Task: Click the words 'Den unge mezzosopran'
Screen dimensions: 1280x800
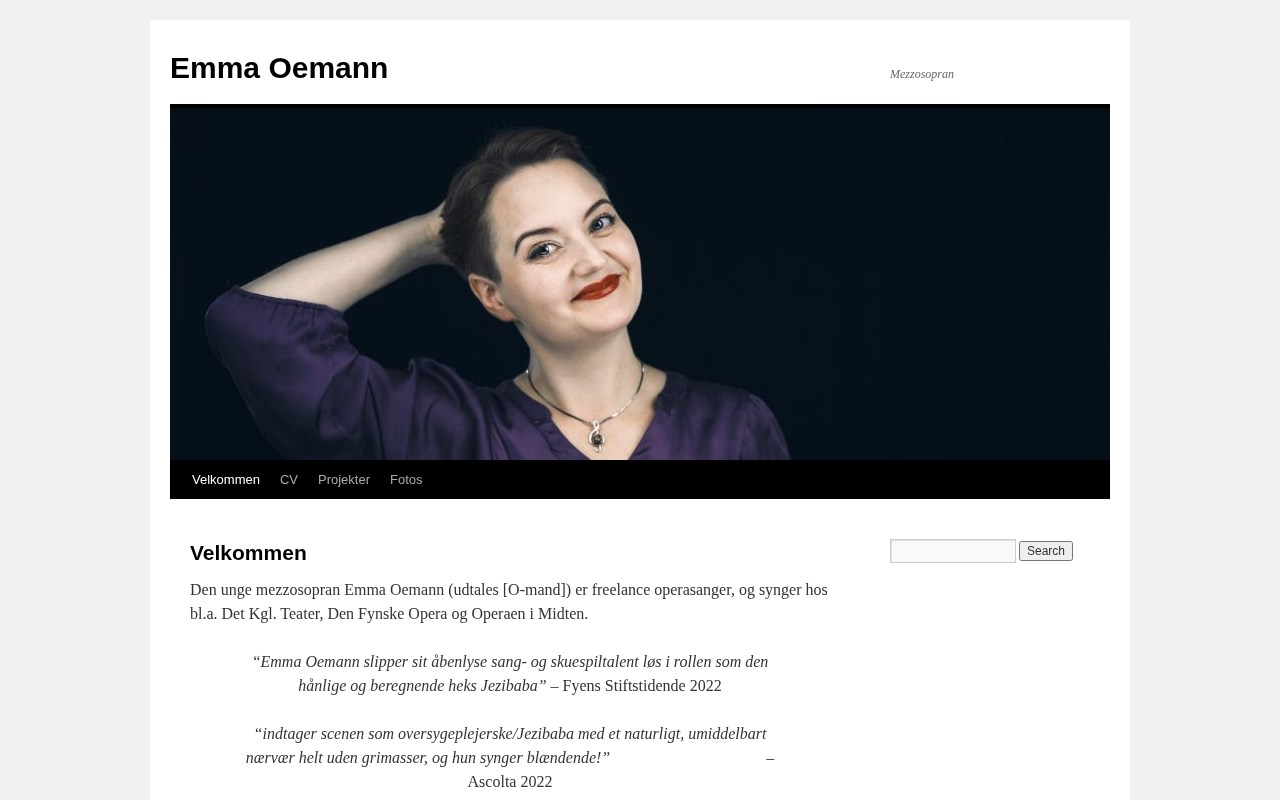Action: 265,590
